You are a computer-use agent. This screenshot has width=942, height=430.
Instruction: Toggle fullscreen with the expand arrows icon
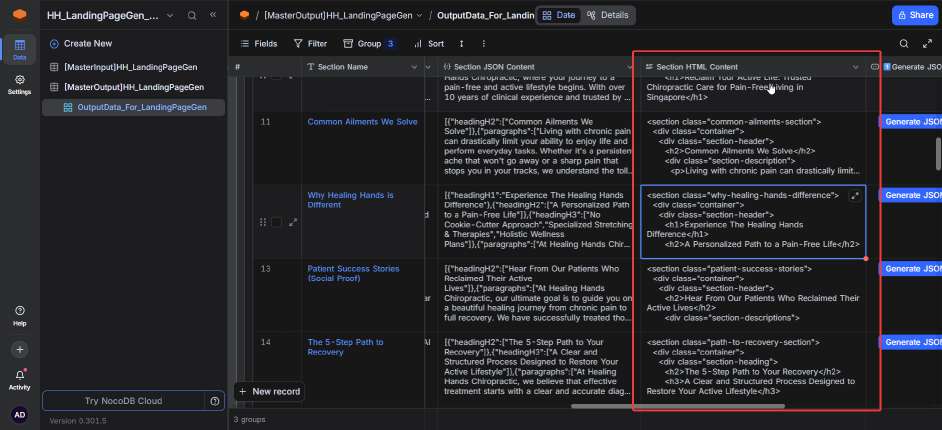coord(927,43)
